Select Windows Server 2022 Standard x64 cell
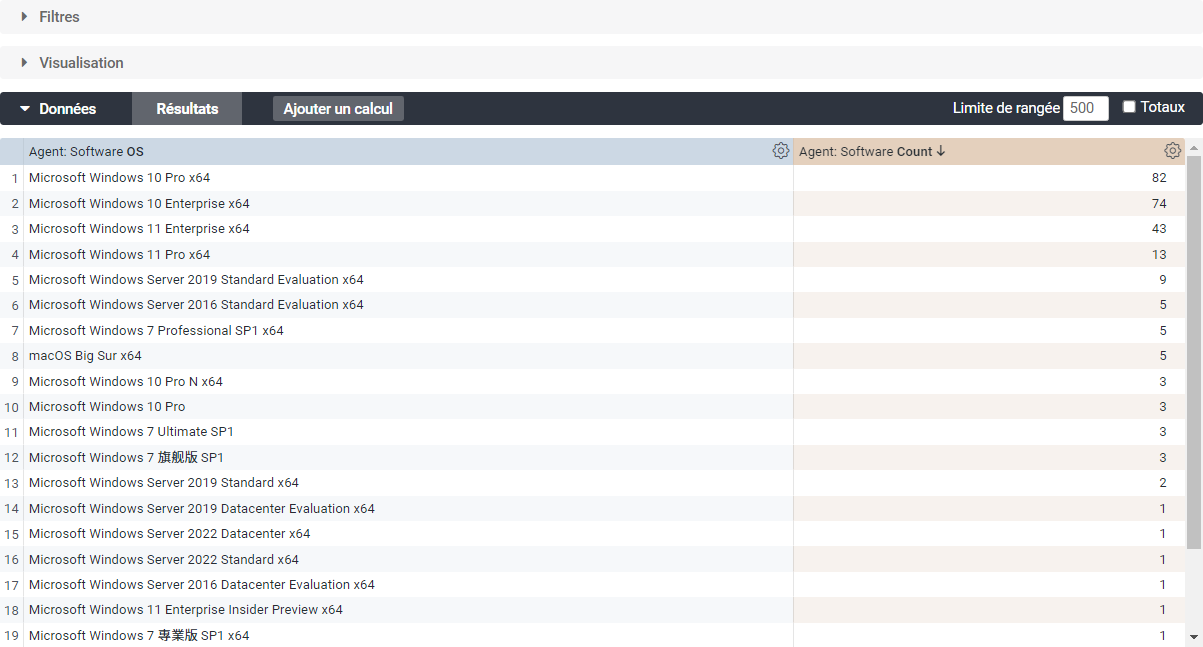Screen dimensions: 1203x647 pyautogui.click(x=408, y=560)
